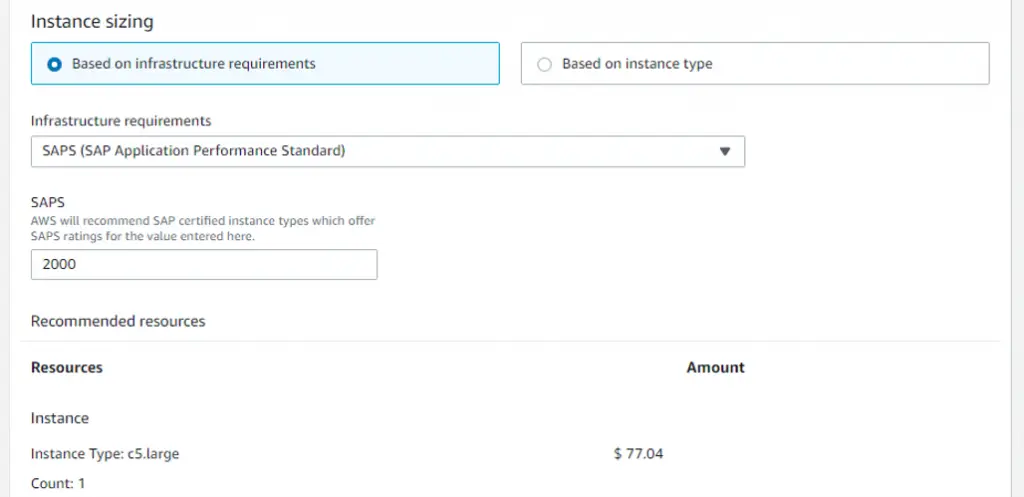Click the 'Recommended resources' heading

click(x=118, y=321)
